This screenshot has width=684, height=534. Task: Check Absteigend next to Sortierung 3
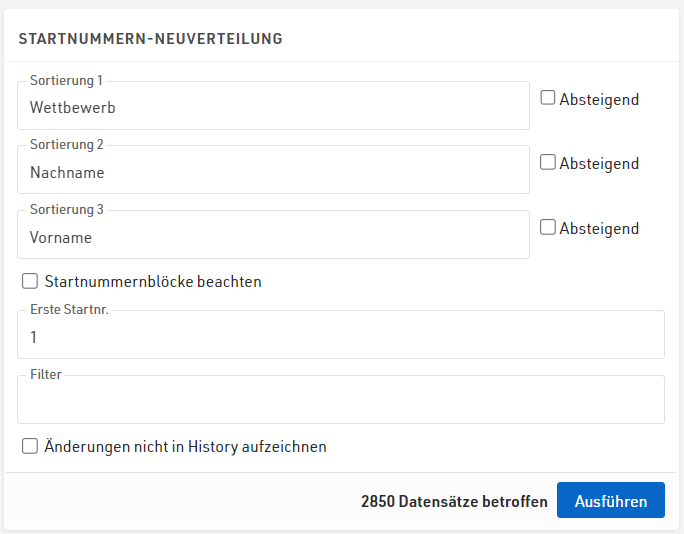[548, 227]
